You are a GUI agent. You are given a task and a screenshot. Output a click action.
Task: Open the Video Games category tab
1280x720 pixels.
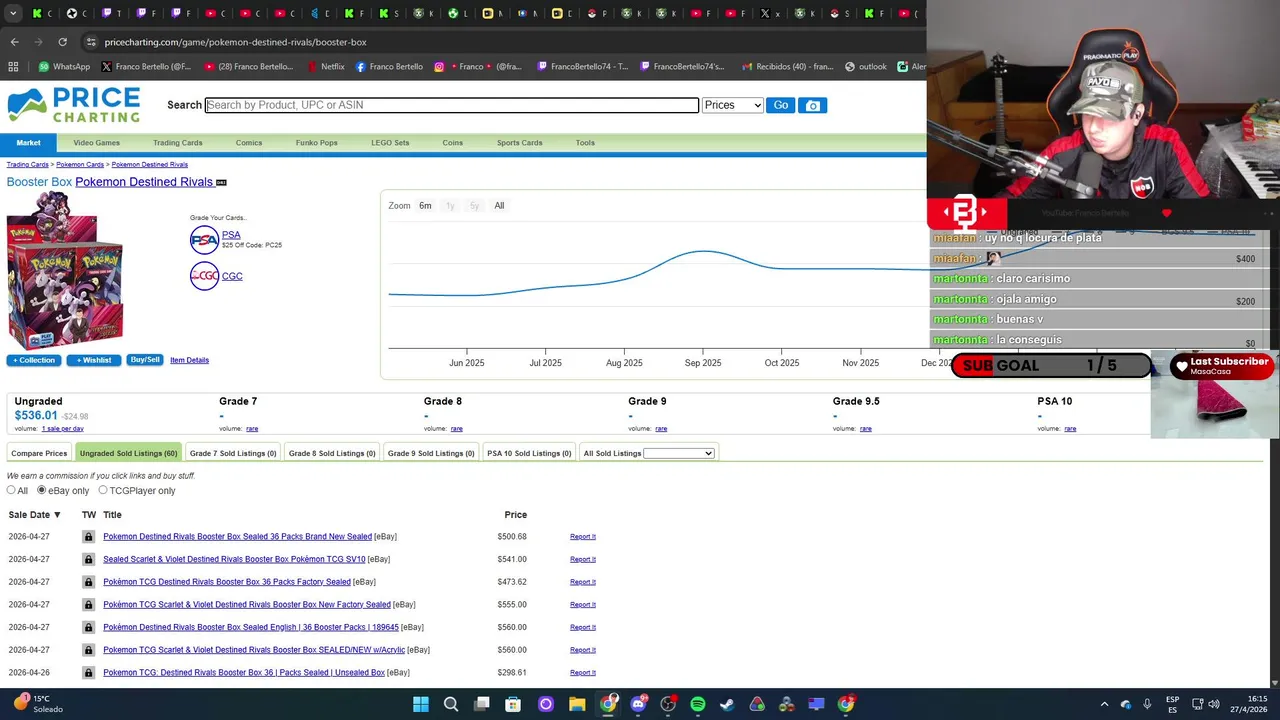click(x=96, y=143)
